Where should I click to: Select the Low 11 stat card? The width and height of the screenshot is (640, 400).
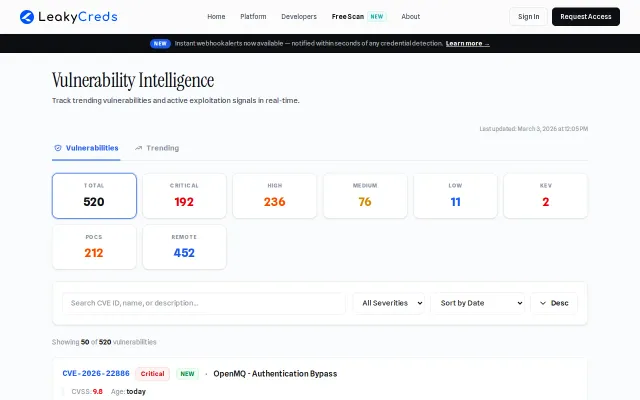coord(456,196)
